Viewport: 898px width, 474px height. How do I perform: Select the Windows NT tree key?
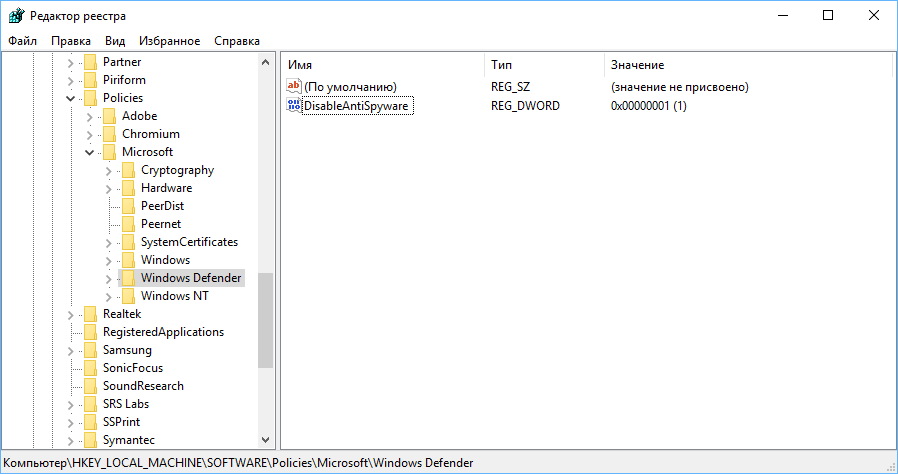point(174,296)
